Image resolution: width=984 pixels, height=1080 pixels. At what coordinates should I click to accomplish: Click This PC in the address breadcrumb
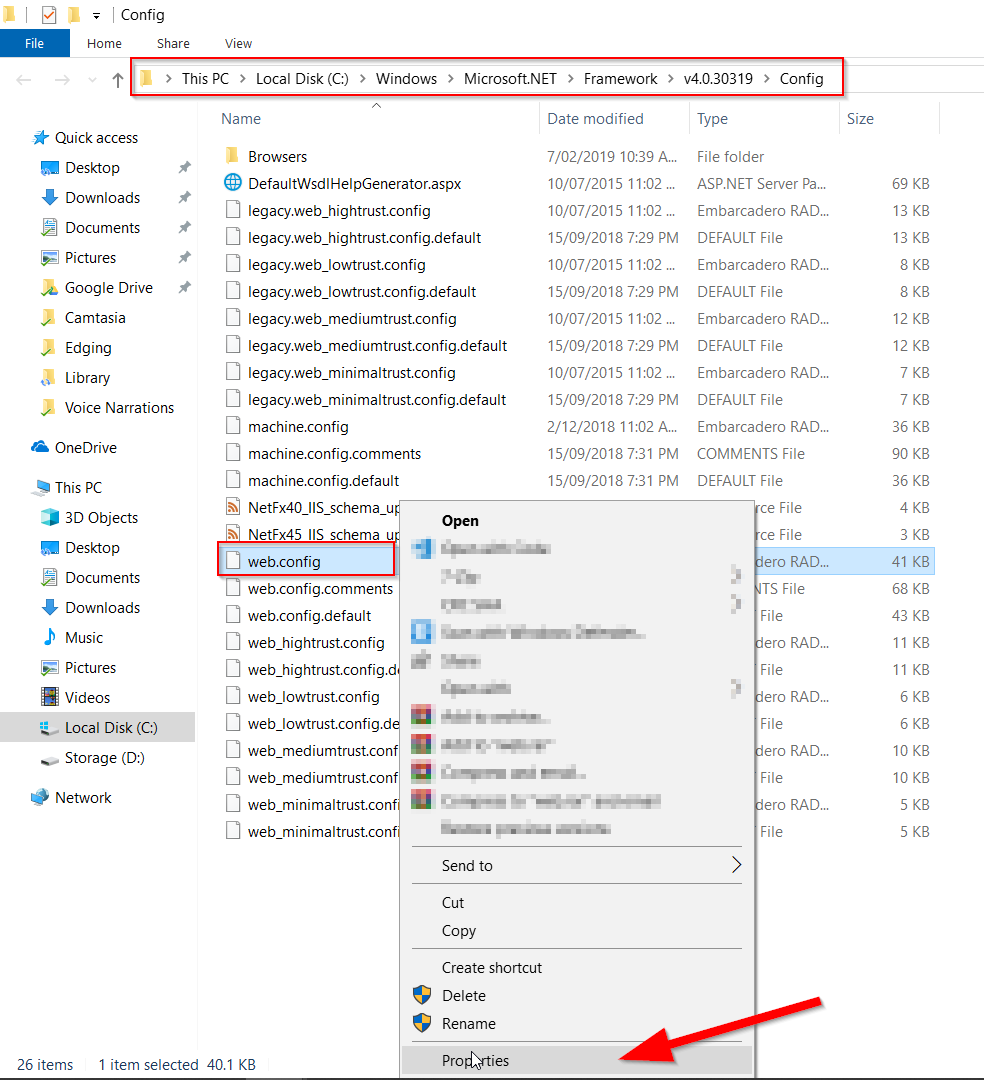(x=205, y=79)
